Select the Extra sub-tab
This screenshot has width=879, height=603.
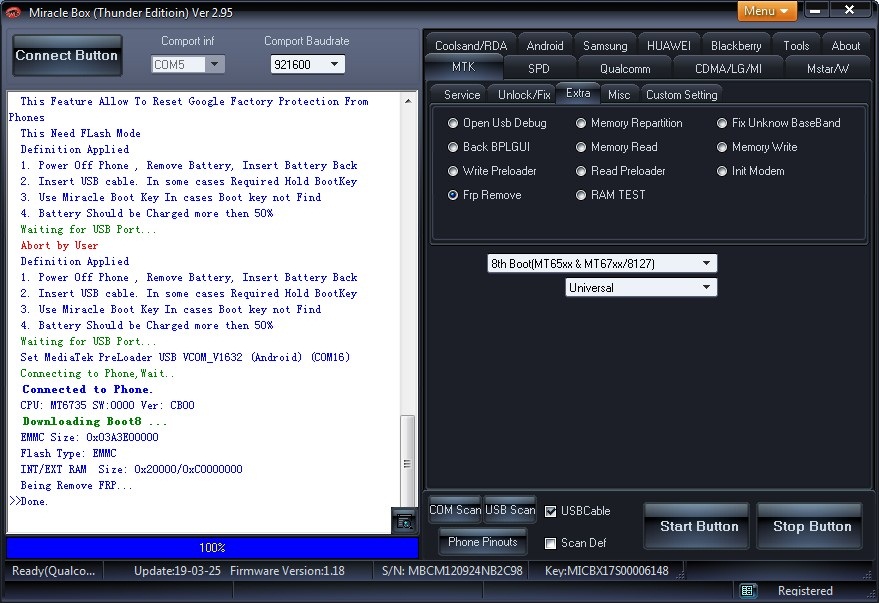[x=578, y=93]
